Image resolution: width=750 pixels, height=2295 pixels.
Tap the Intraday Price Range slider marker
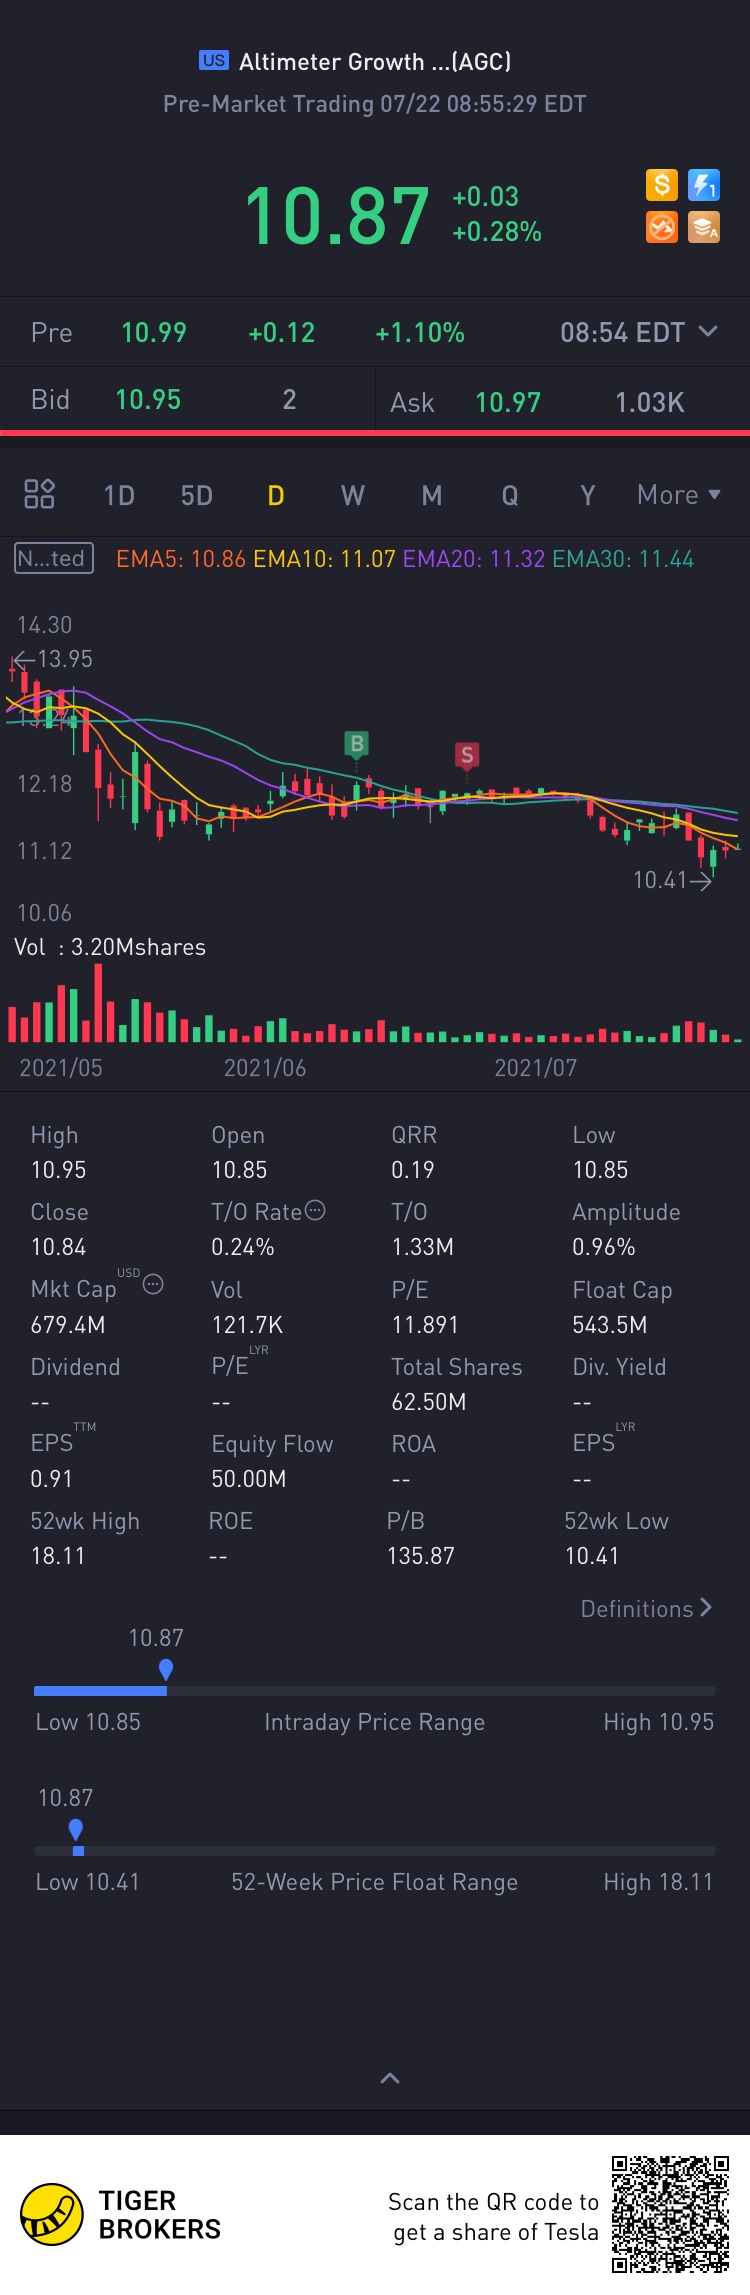(x=166, y=1669)
